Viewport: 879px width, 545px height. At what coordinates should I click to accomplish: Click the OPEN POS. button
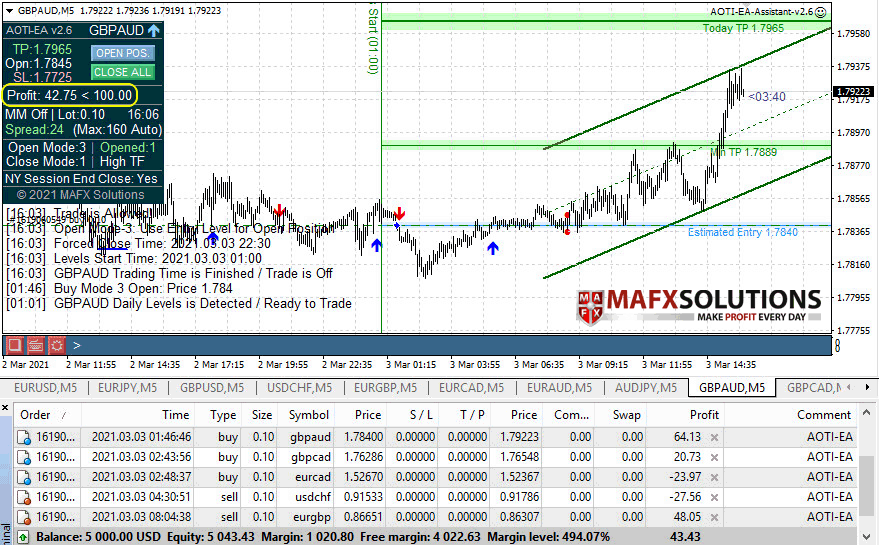pyautogui.click(x=122, y=53)
